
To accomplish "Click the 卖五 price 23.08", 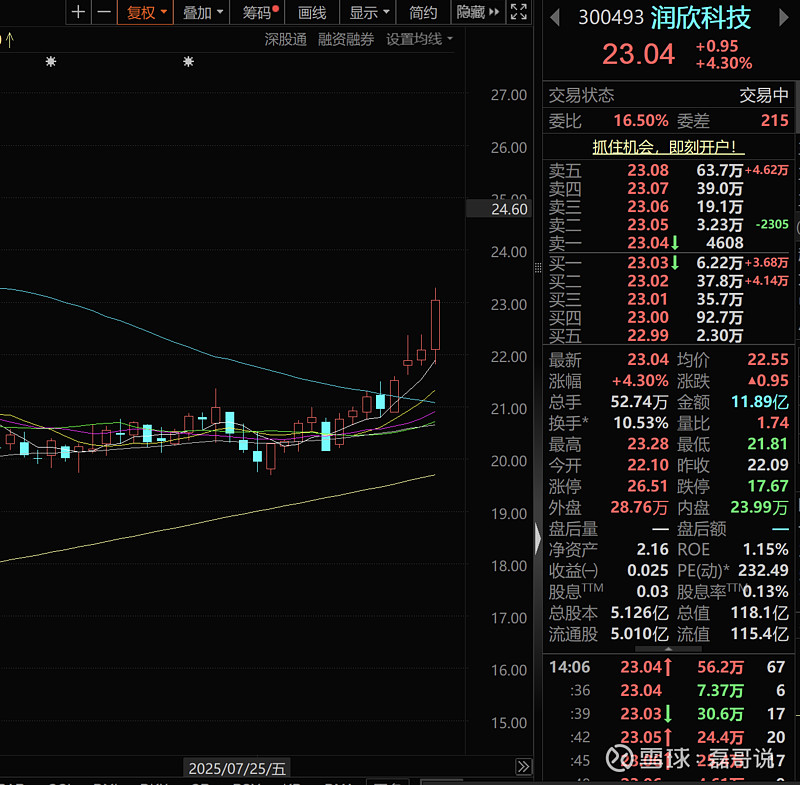I will pyautogui.click(x=647, y=170).
